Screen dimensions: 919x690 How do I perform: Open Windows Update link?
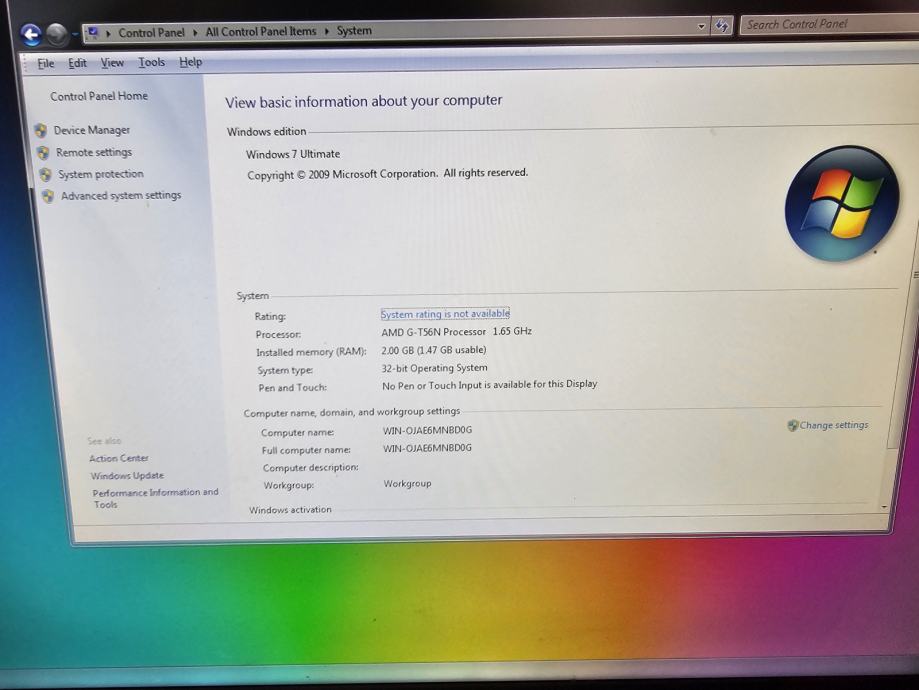point(127,475)
